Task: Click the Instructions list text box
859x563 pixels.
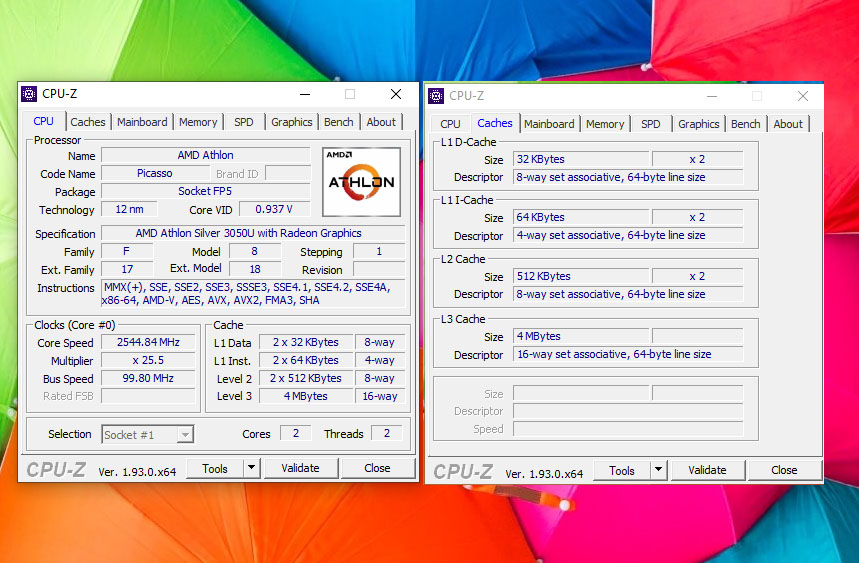Action: 253,294
